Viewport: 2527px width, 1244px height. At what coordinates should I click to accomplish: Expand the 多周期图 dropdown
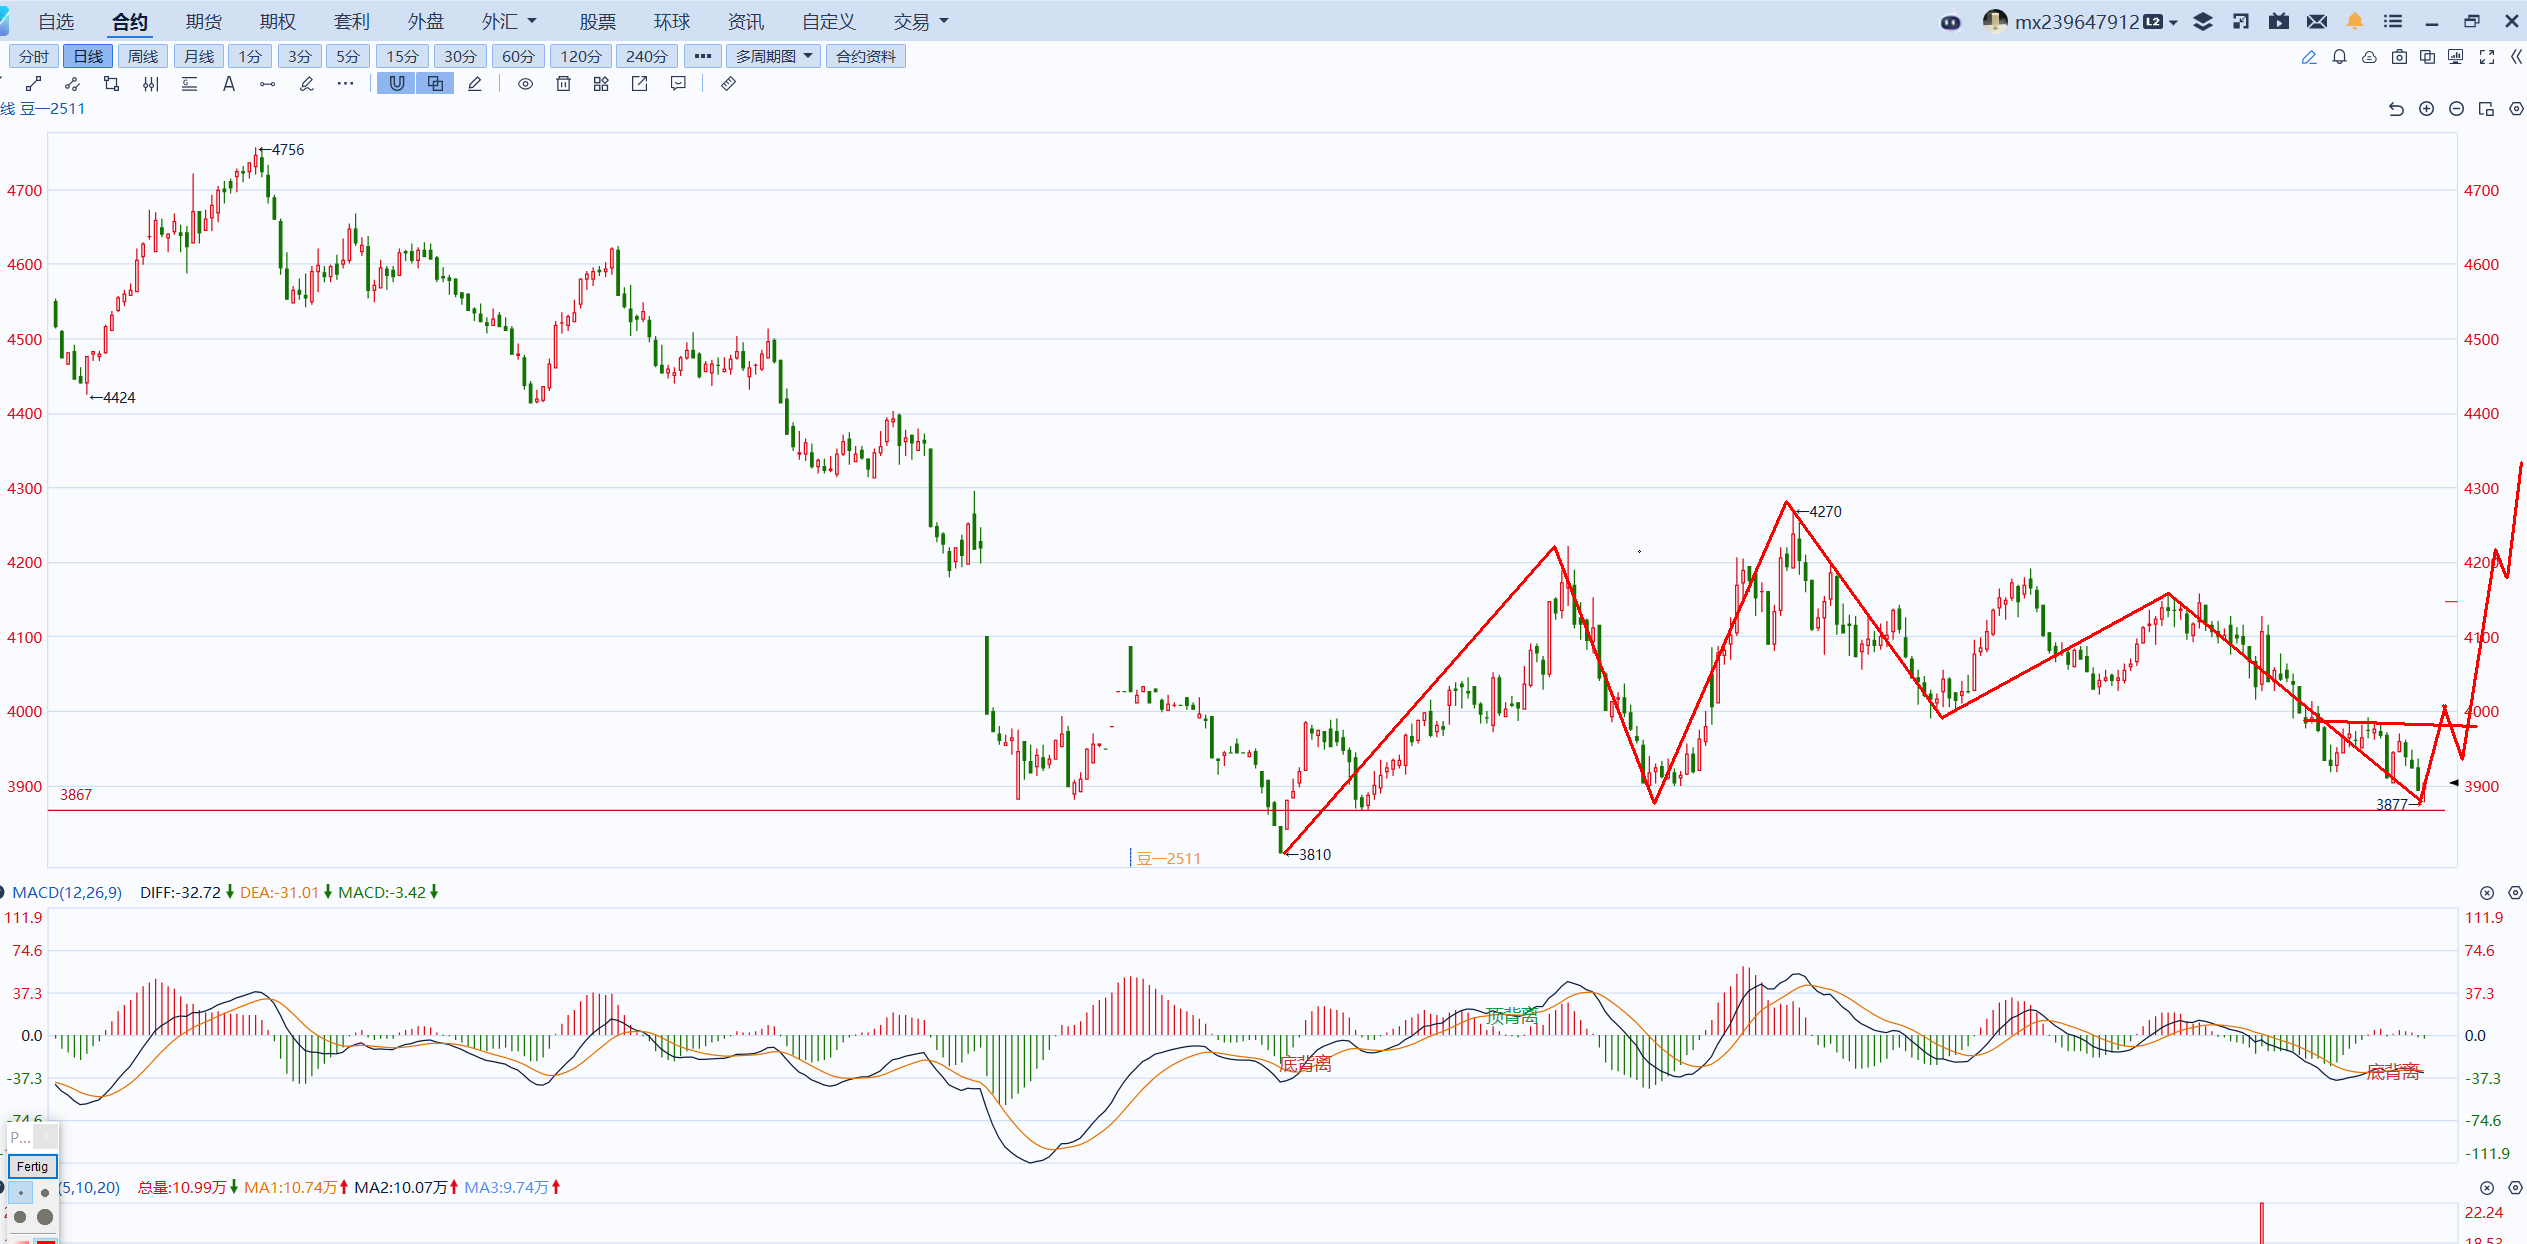pyautogui.click(x=773, y=56)
